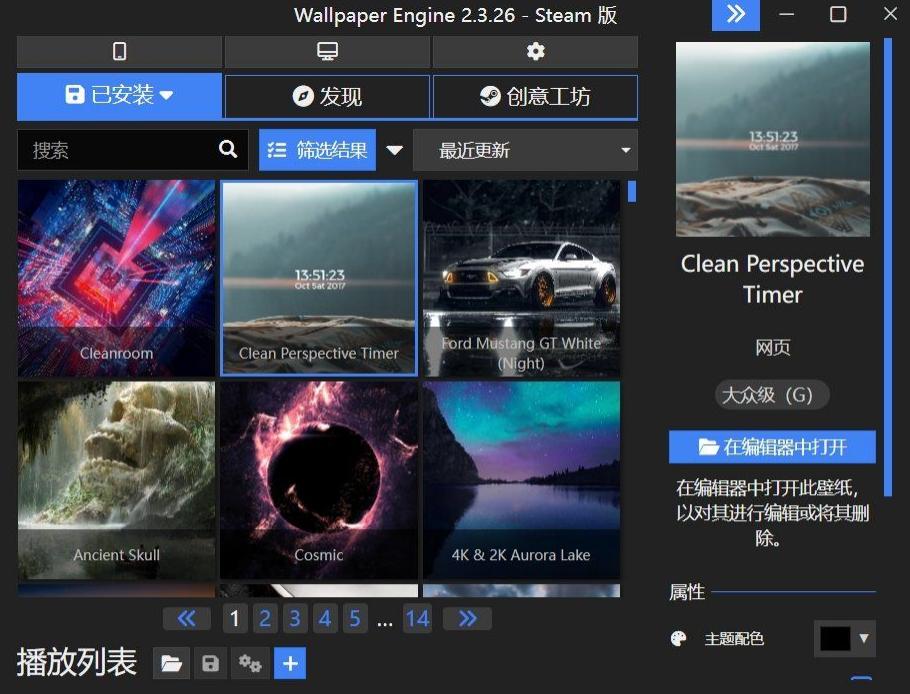Screen dimensions: 910x694
Task: Click 在编辑器中打开 button
Action: point(772,447)
